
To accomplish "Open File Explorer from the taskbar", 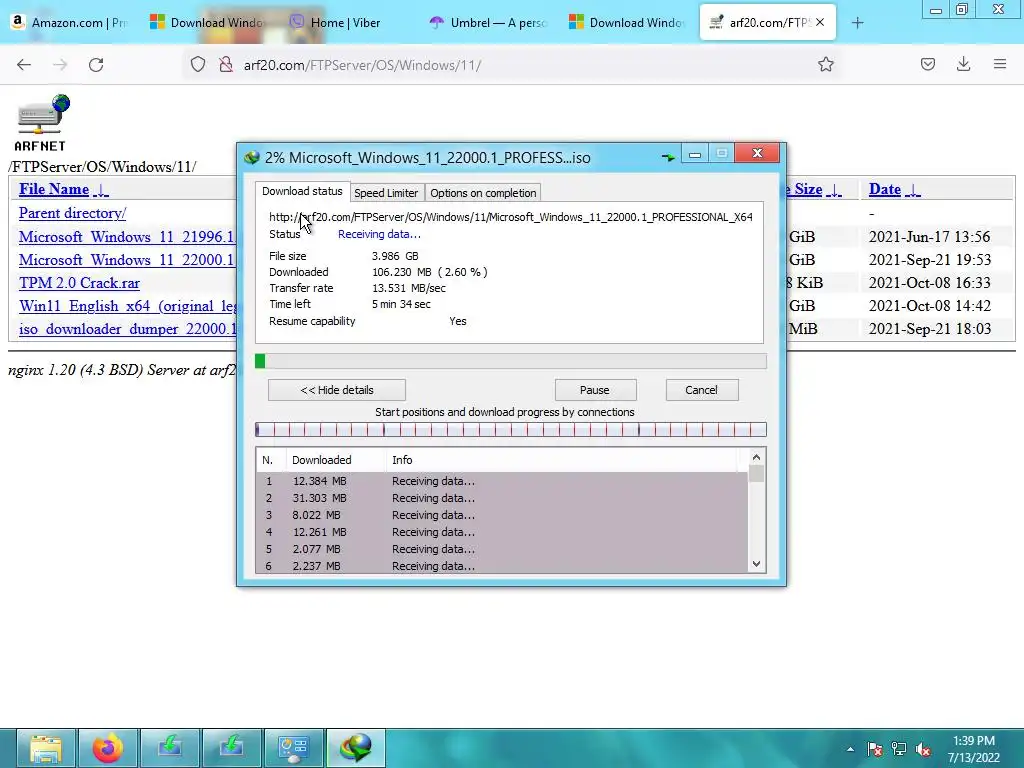I will click(x=46, y=748).
